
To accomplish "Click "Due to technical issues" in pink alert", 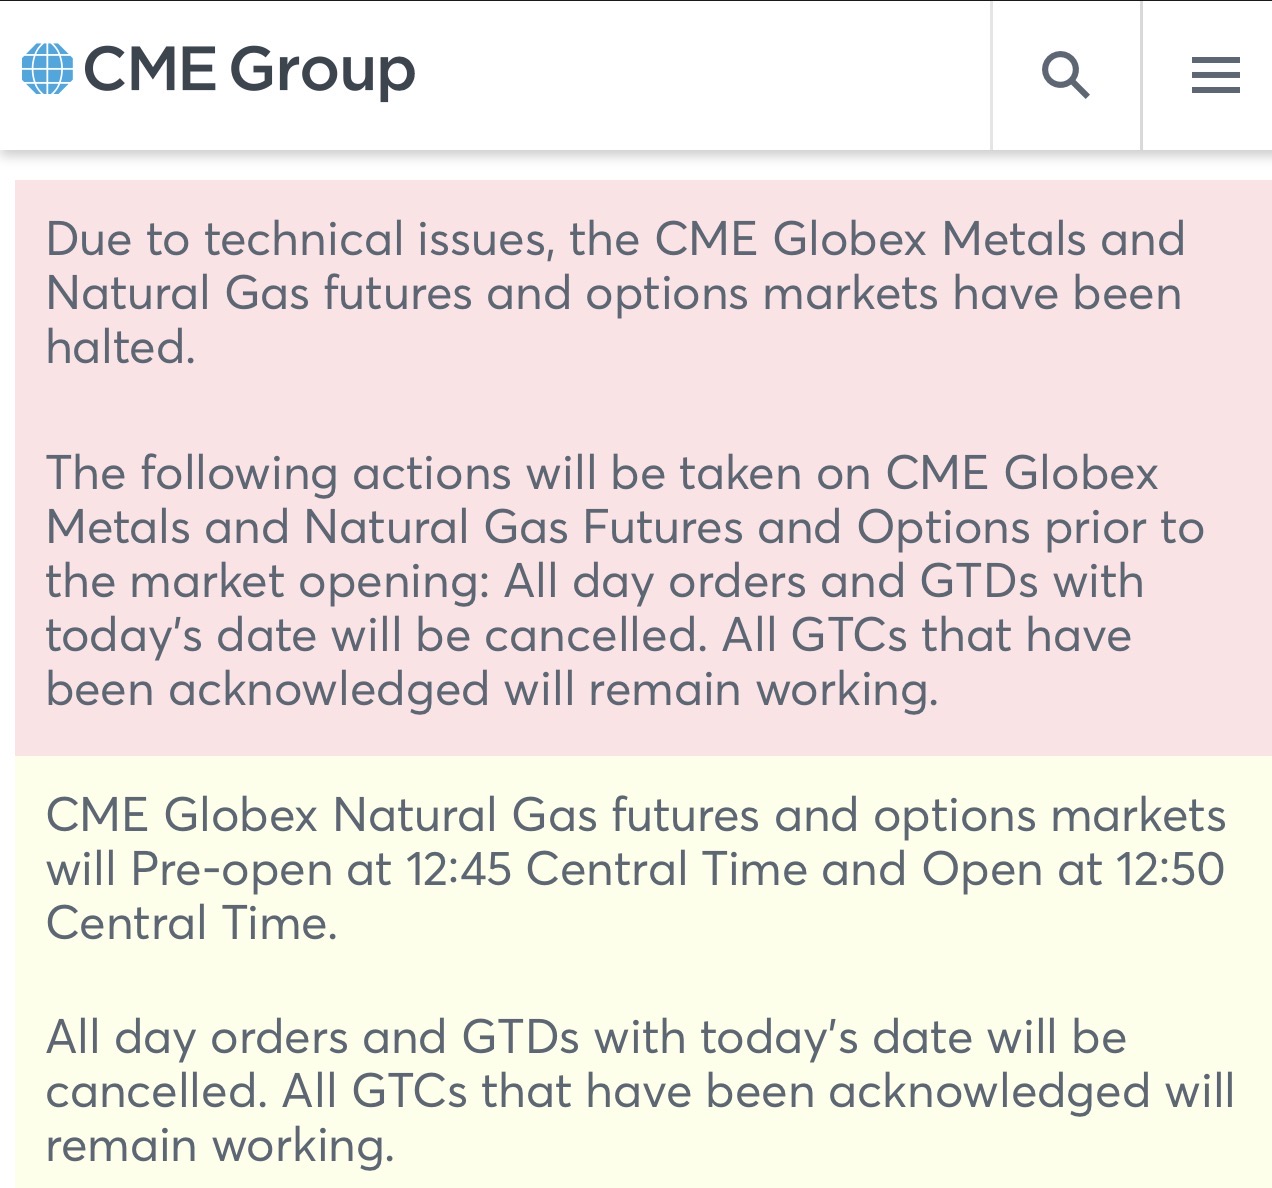I will (x=298, y=240).
